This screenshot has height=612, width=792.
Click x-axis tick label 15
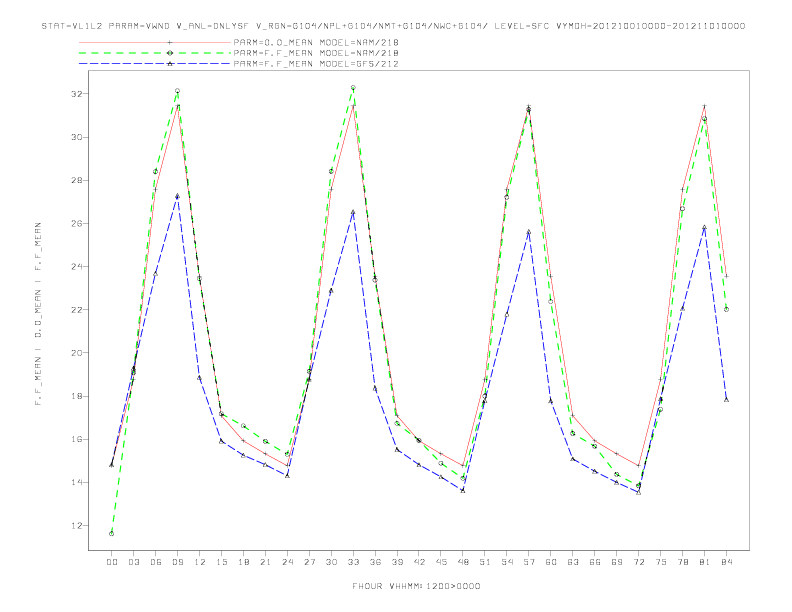click(x=221, y=562)
